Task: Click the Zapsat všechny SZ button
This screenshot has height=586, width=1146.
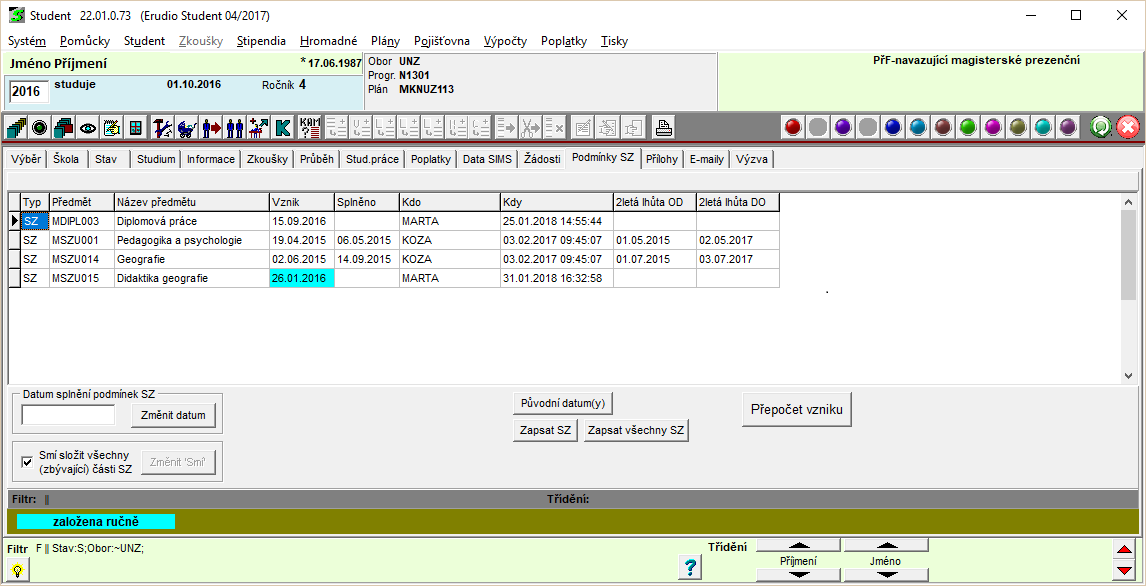Action: tap(636, 430)
